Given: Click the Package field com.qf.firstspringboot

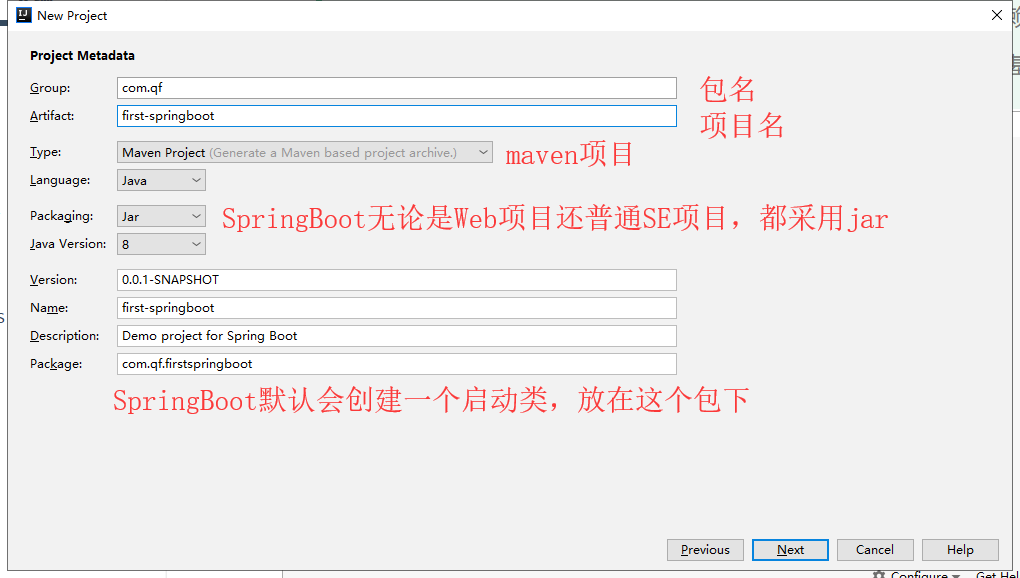Looking at the screenshot, I should [397, 363].
